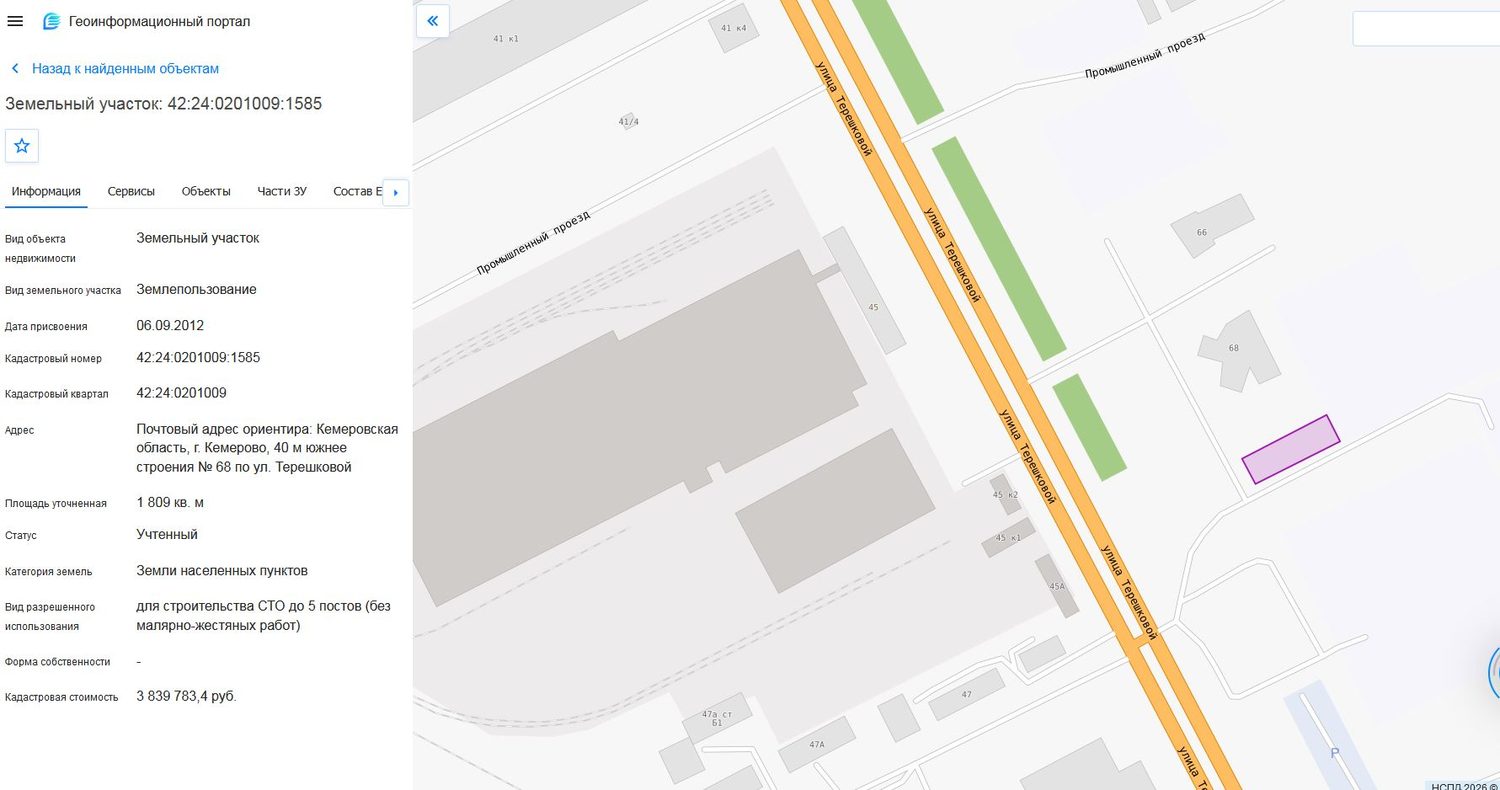Click the address text starting Почтовый адрес ориентира
The image size is (1500, 790).
(x=267, y=448)
